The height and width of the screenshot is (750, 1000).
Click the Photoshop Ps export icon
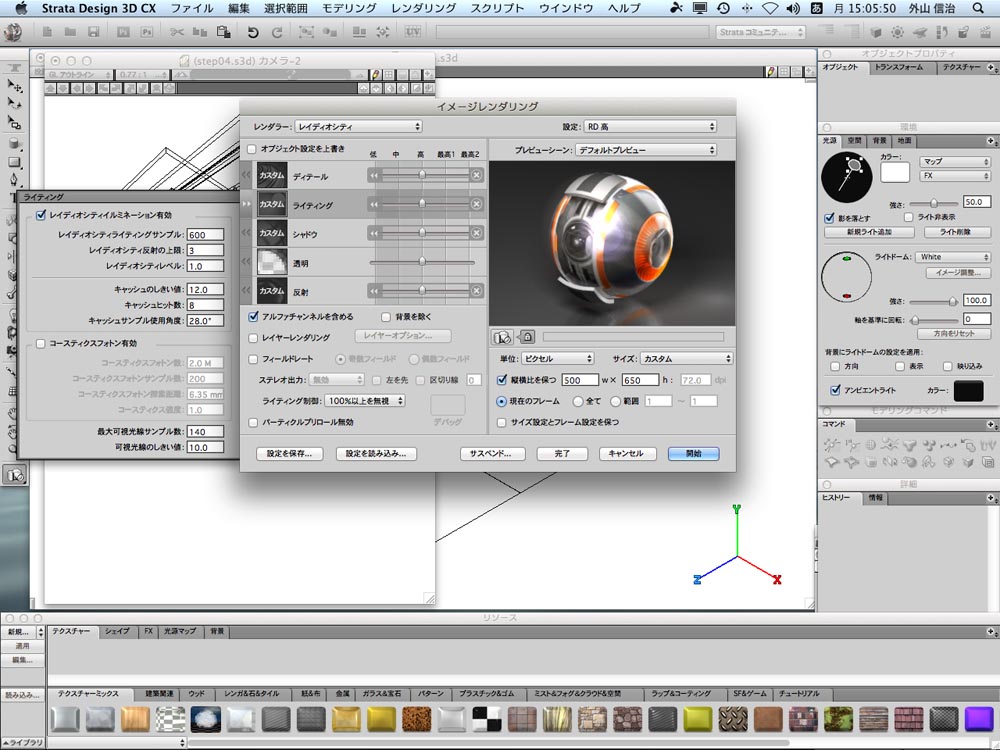point(147,32)
